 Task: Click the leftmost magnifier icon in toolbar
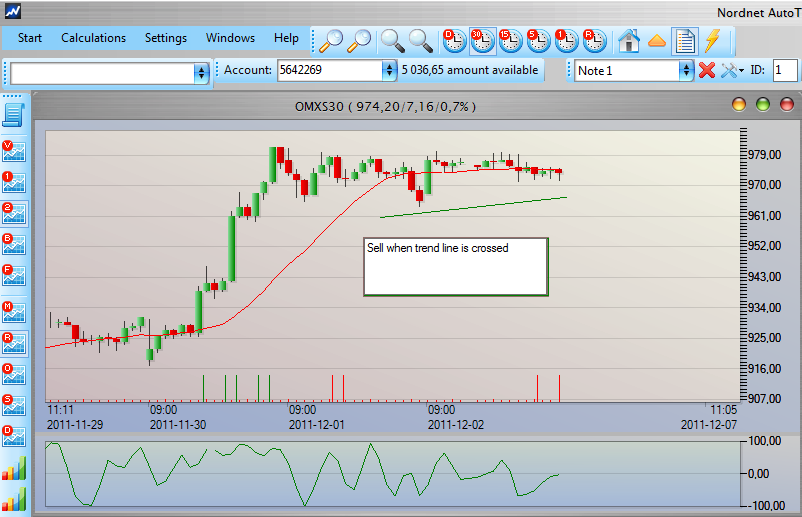coord(330,40)
